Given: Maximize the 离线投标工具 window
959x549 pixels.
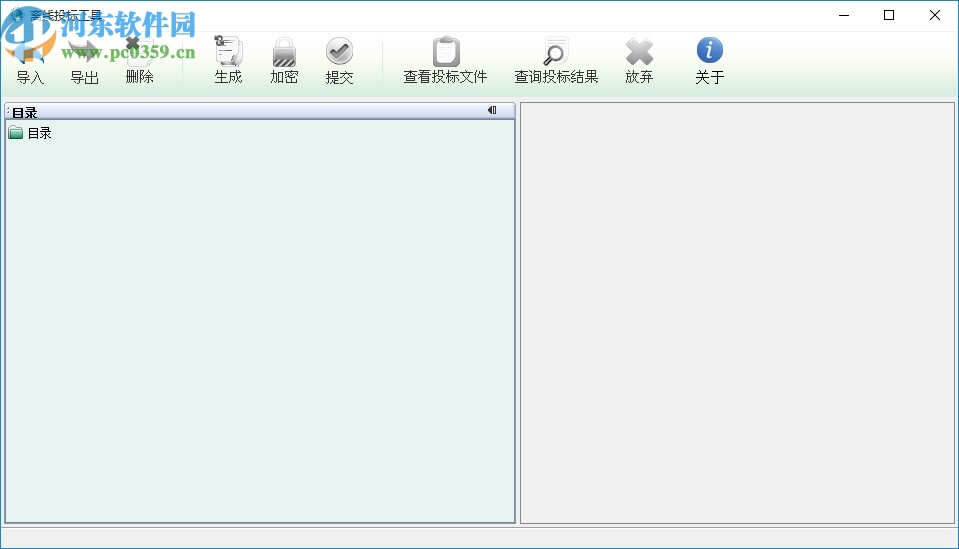Looking at the screenshot, I should pyautogui.click(x=889, y=15).
